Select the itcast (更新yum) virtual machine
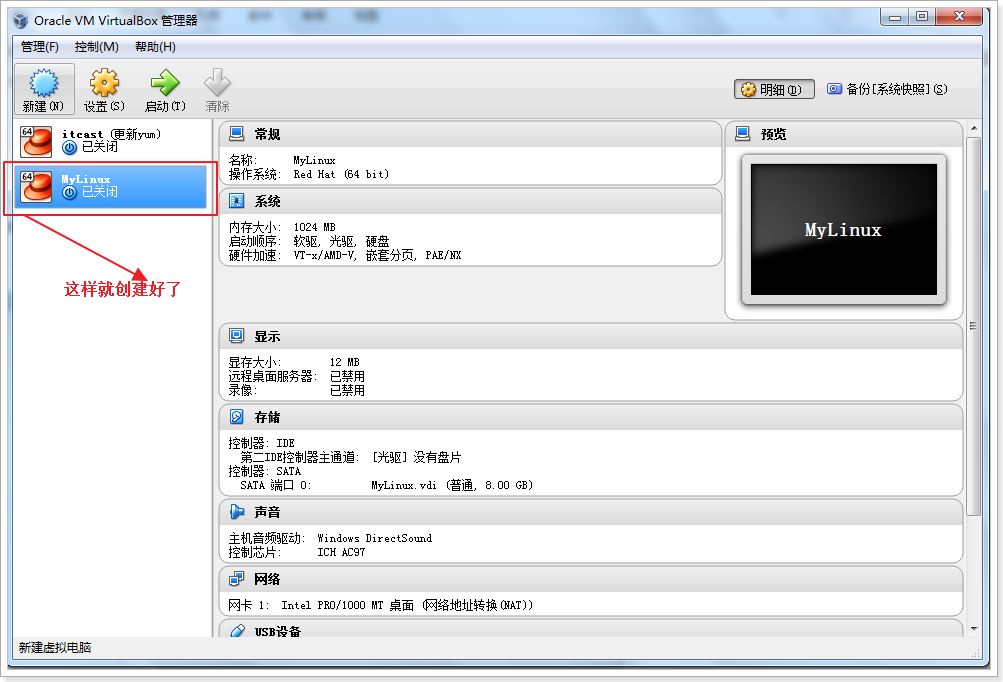This screenshot has height=682, width=1003. (111, 141)
